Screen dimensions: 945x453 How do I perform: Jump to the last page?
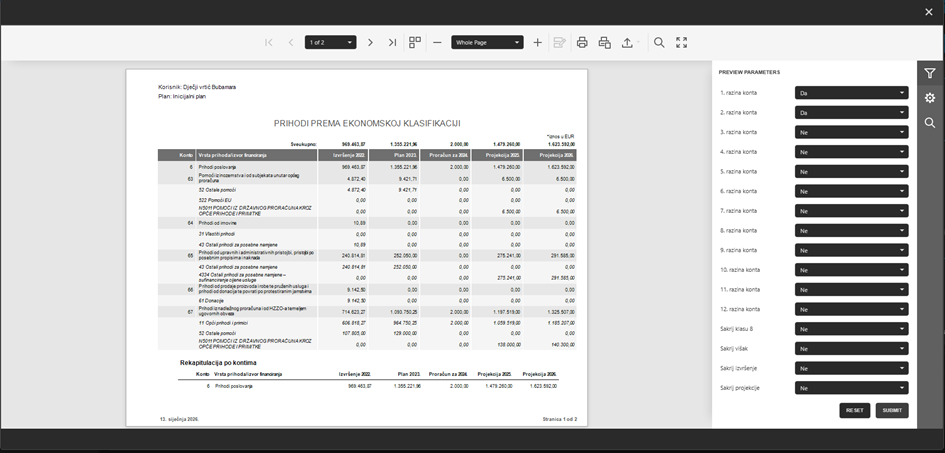(x=392, y=43)
